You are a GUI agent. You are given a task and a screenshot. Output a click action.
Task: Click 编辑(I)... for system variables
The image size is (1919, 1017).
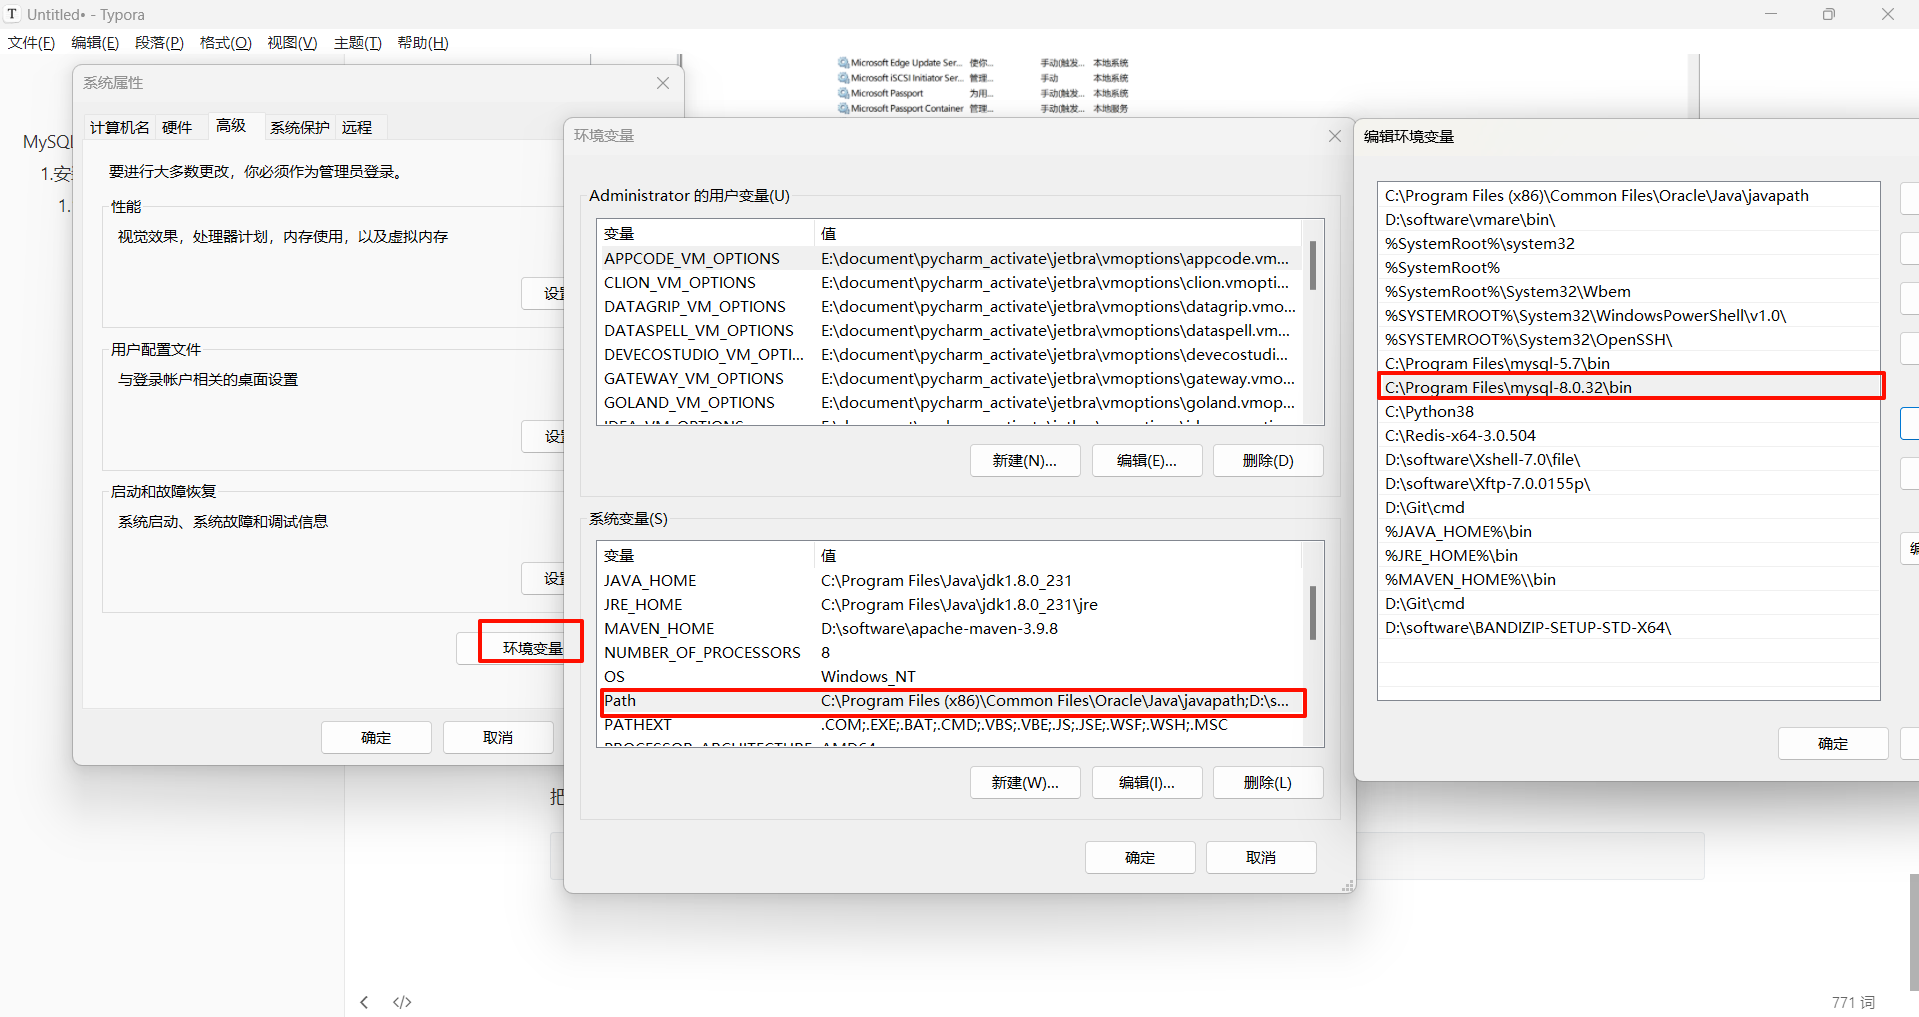pos(1147,783)
